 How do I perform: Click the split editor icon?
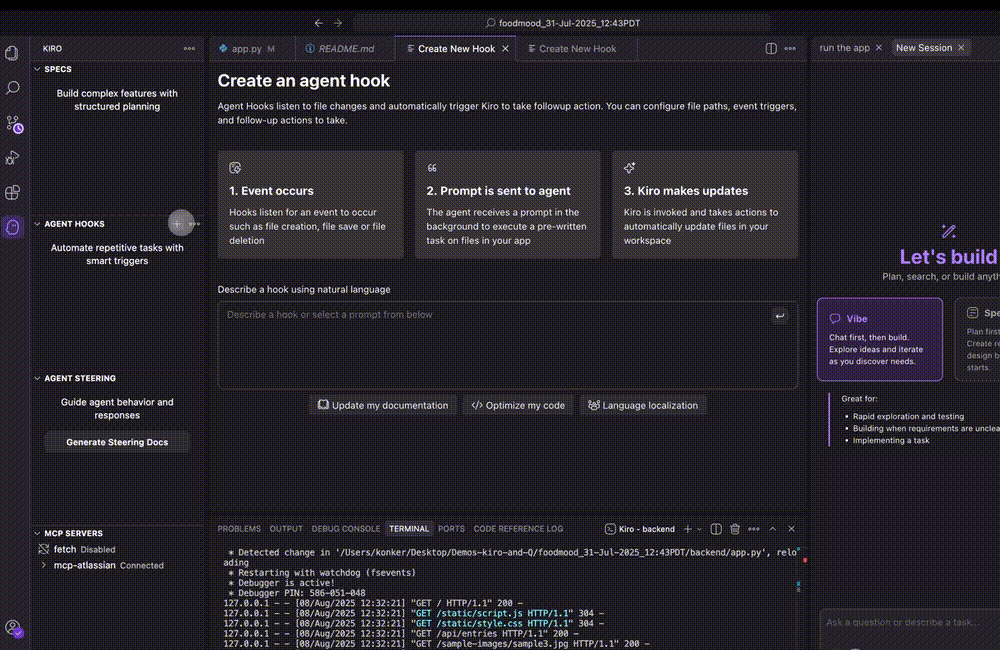tap(771, 48)
